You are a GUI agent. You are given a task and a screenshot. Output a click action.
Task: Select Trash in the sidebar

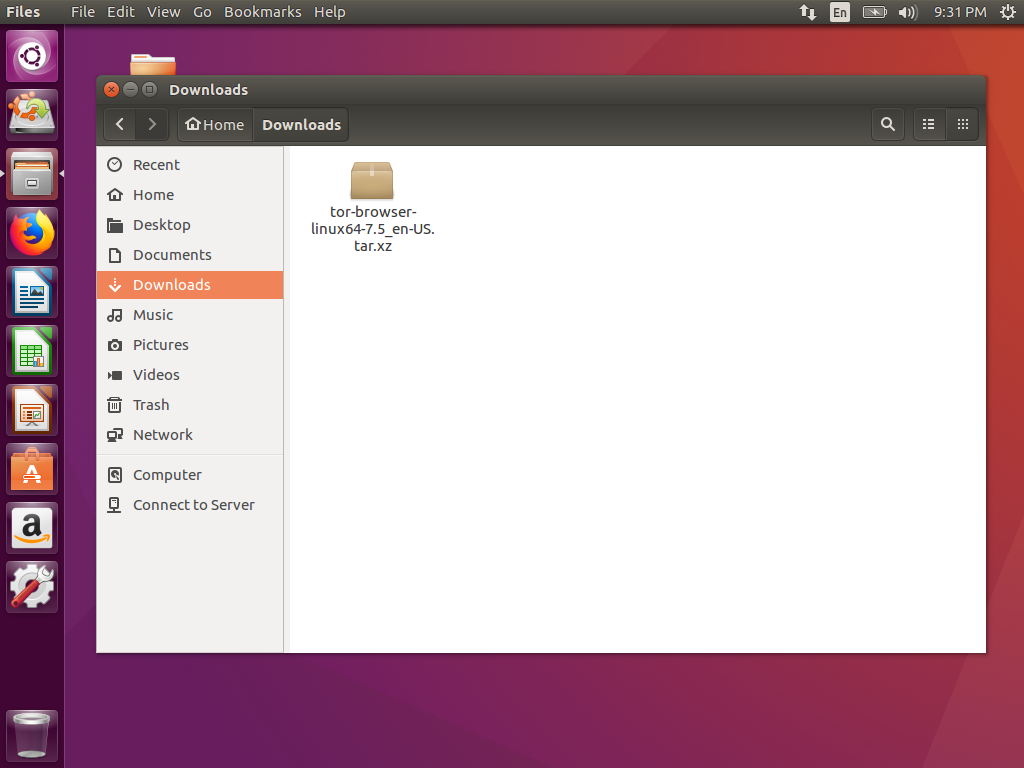[151, 405]
